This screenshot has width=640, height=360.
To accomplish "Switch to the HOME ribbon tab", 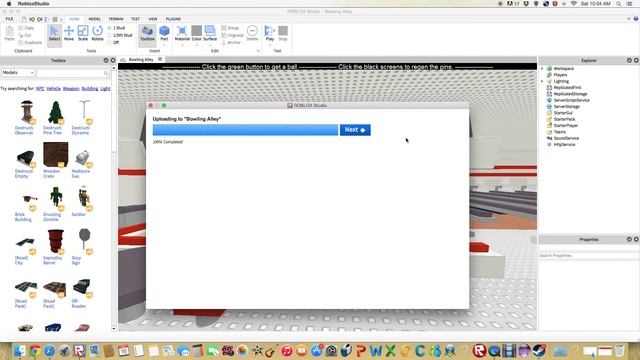I will (74, 19).
